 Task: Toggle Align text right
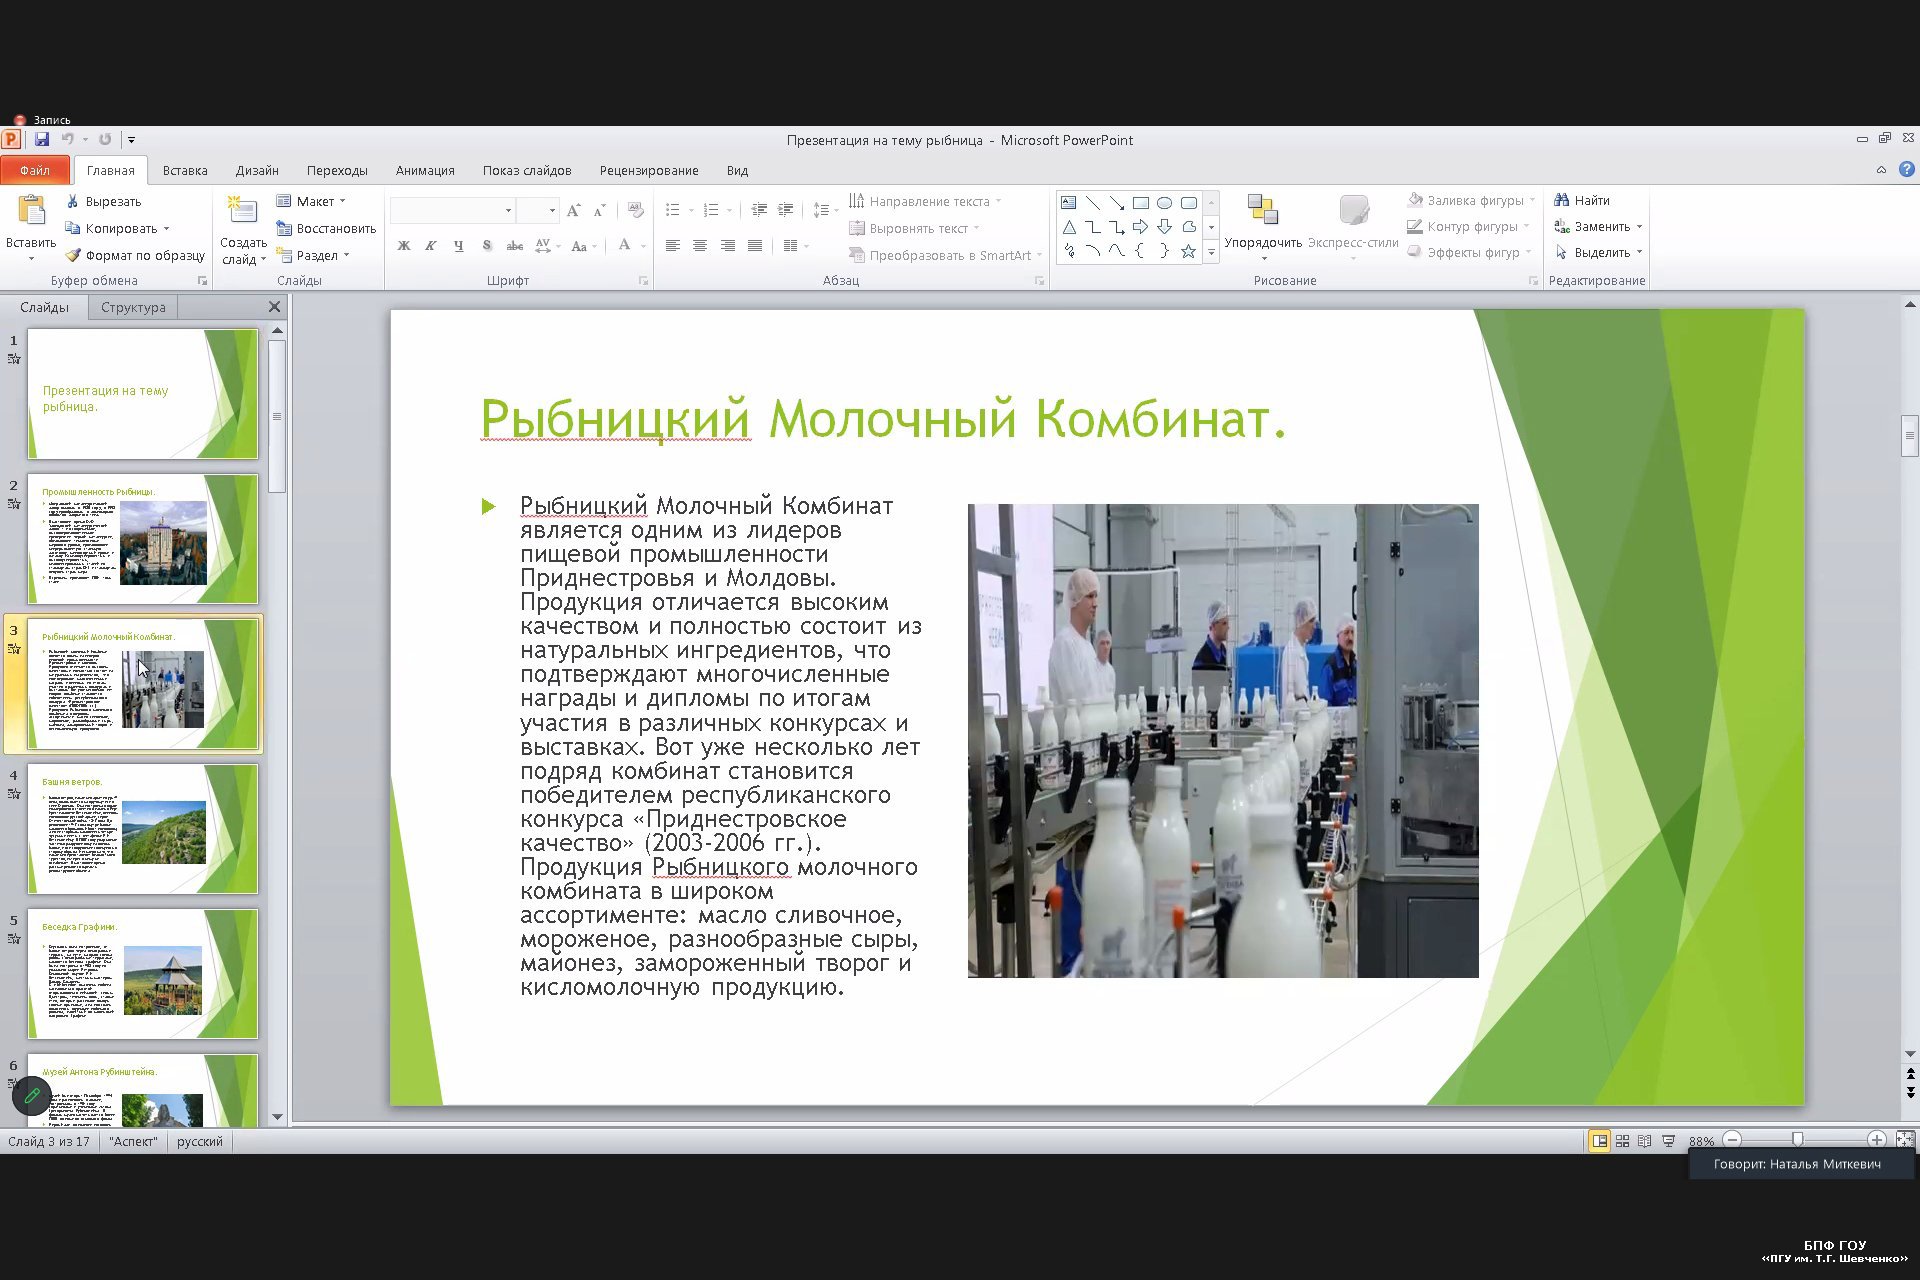point(728,245)
